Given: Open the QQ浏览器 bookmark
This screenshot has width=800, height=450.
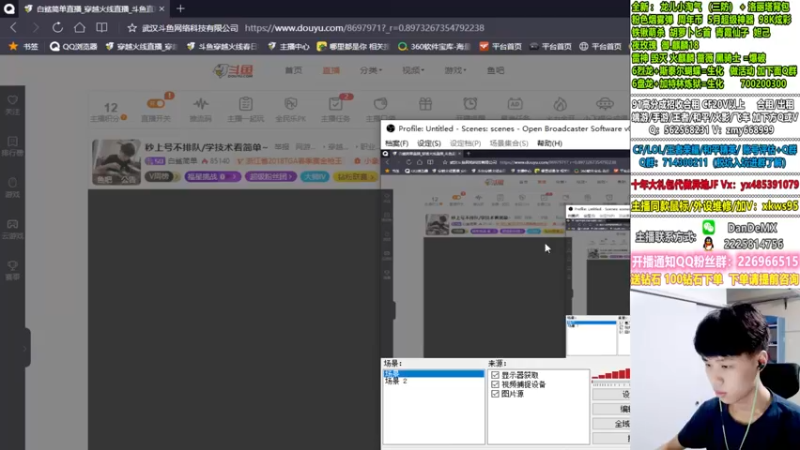Looking at the screenshot, I should pyautogui.click(x=73, y=46).
